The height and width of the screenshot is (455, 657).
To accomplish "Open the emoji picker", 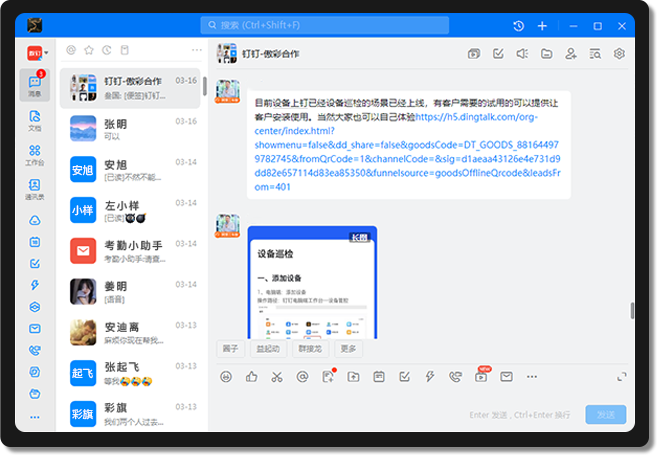I will pos(226,377).
